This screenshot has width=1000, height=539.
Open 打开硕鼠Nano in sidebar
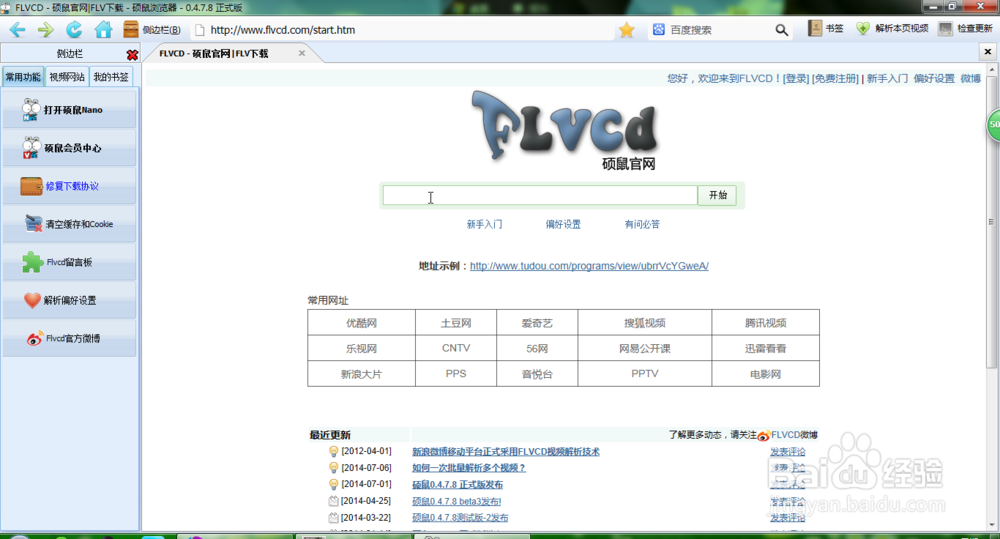[70, 110]
